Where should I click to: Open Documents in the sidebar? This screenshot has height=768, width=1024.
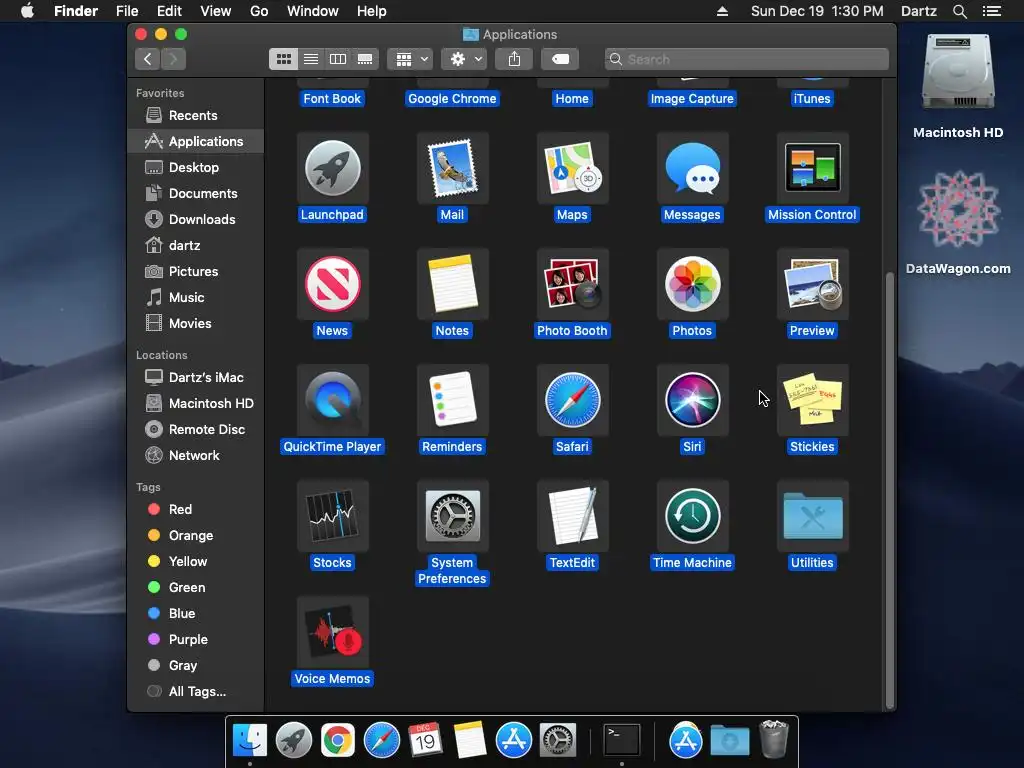[x=196, y=193]
